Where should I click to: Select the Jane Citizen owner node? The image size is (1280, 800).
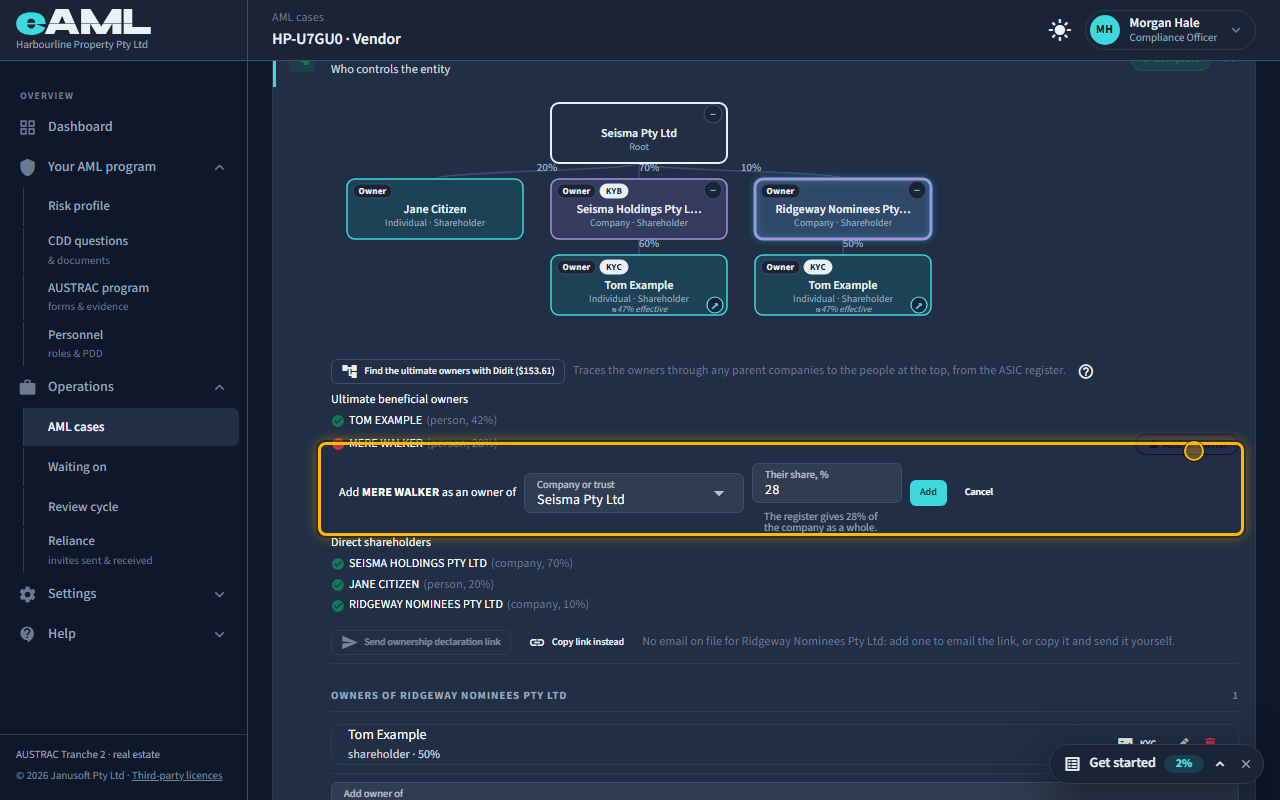tap(435, 209)
